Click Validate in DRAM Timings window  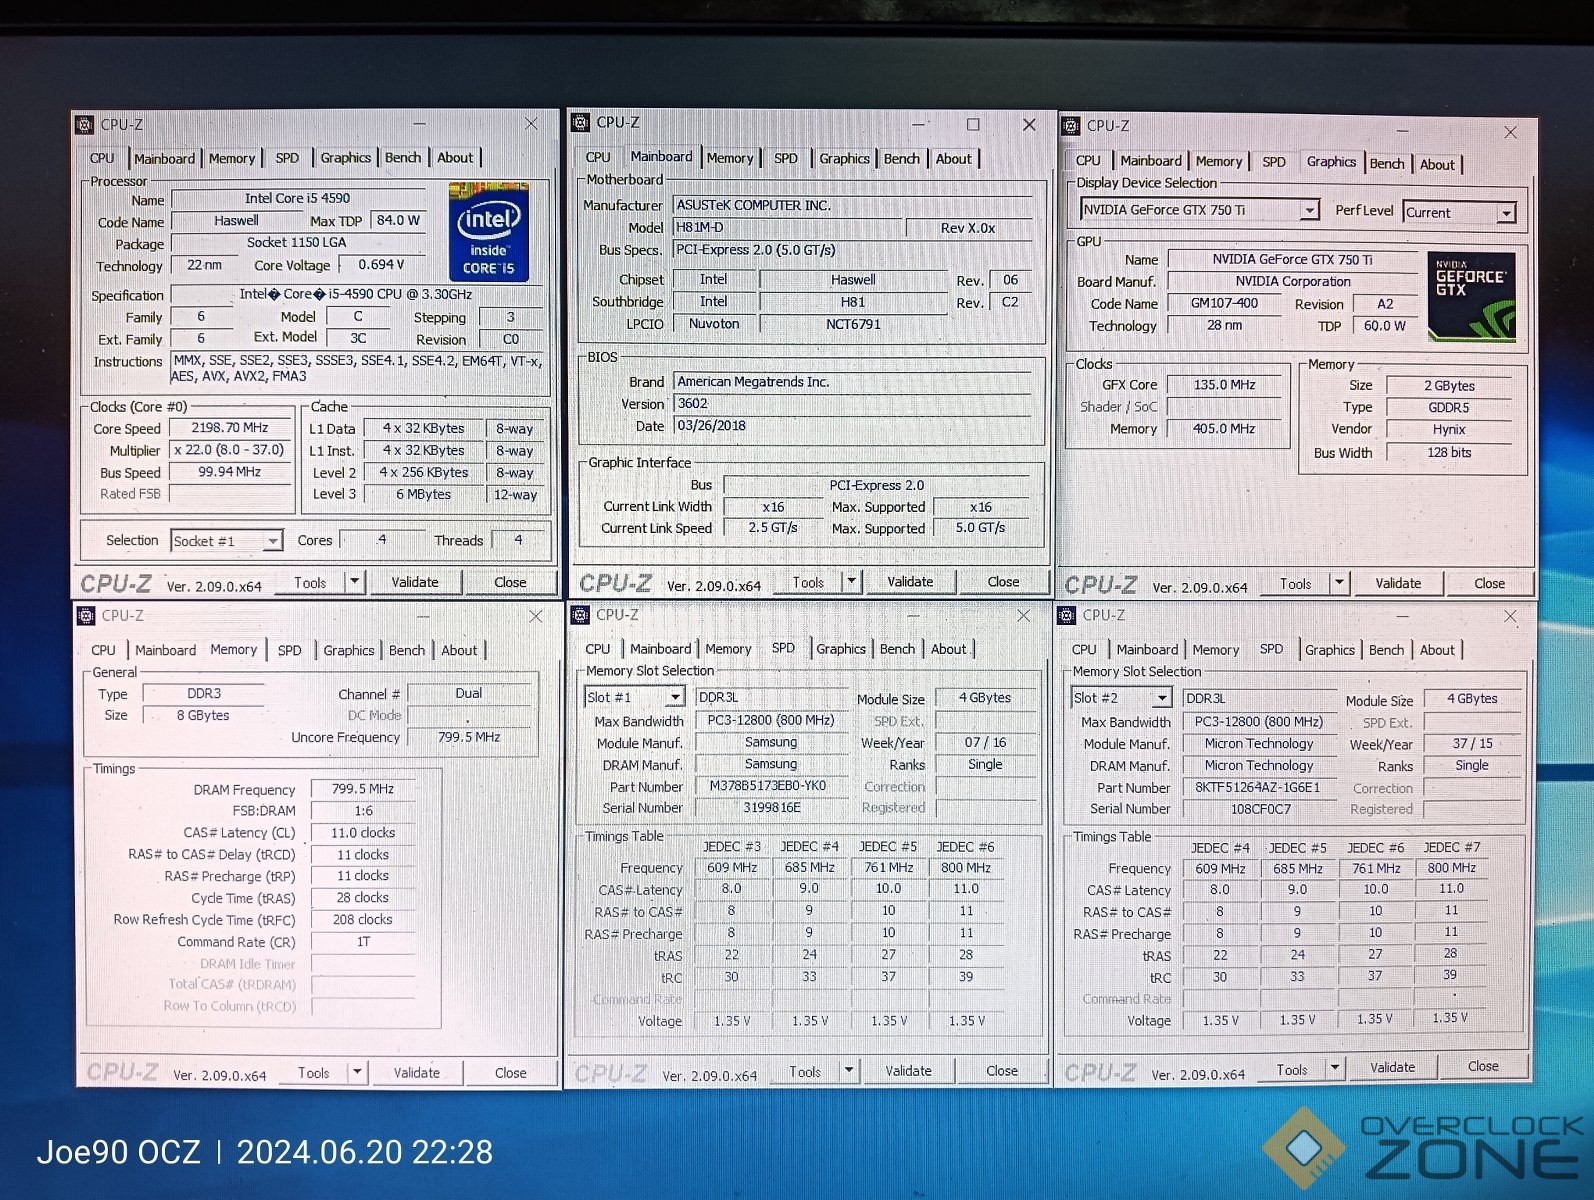(417, 1072)
